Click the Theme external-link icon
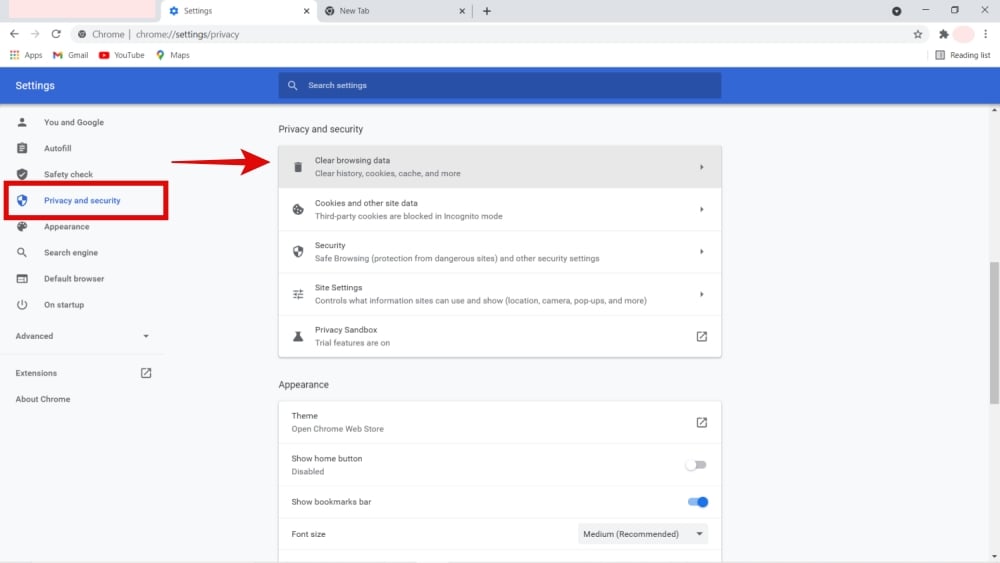Image resolution: width=1000 pixels, height=563 pixels. (702, 423)
